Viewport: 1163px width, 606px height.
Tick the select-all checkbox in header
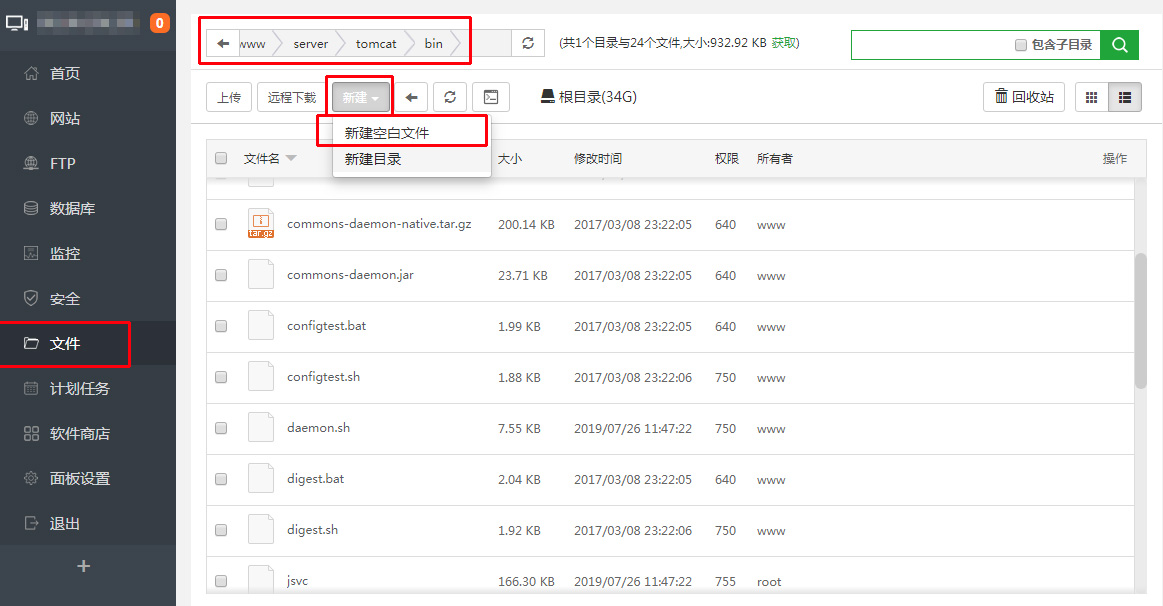(x=221, y=158)
